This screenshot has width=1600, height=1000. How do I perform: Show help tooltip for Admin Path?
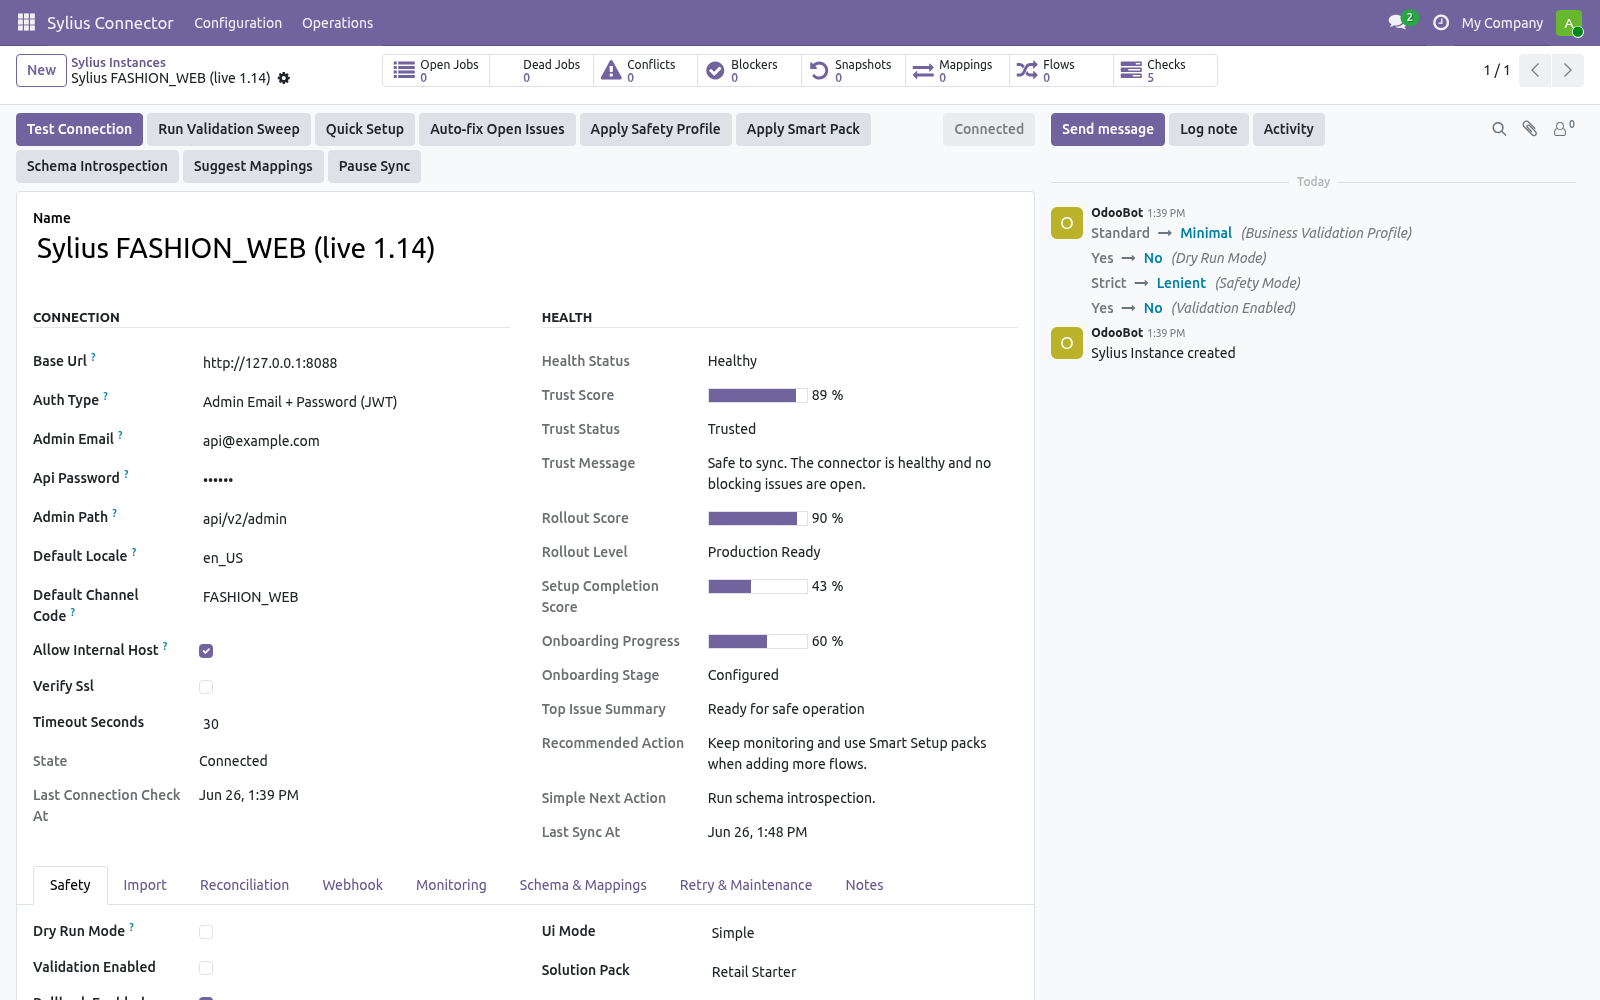pyautogui.click(x=114, y=512)
